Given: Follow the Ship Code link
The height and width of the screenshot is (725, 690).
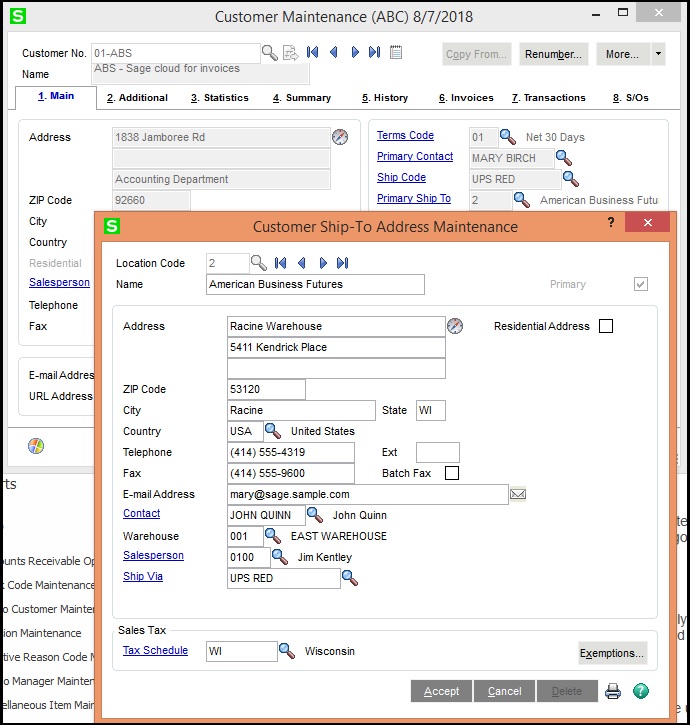Looking at the screenshot, I should (401, 177).
